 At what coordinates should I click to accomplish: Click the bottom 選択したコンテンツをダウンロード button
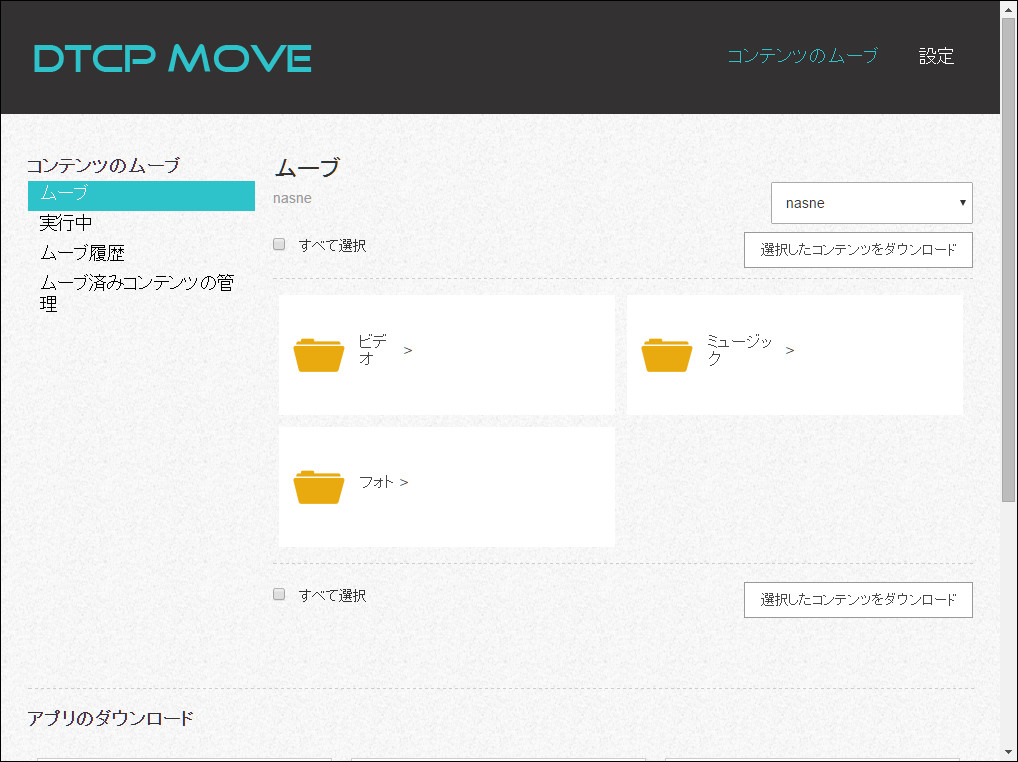(x=858, y=600)
